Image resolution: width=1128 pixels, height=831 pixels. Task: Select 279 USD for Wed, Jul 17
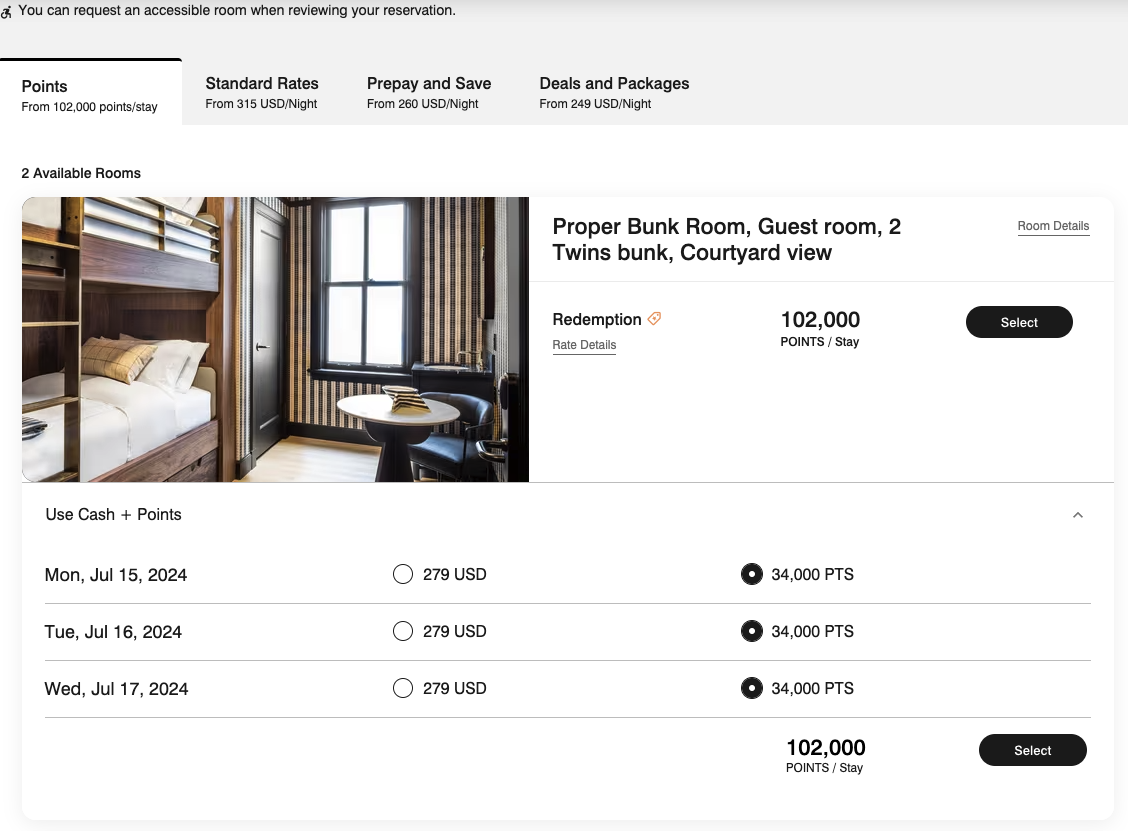coord(403,688)
